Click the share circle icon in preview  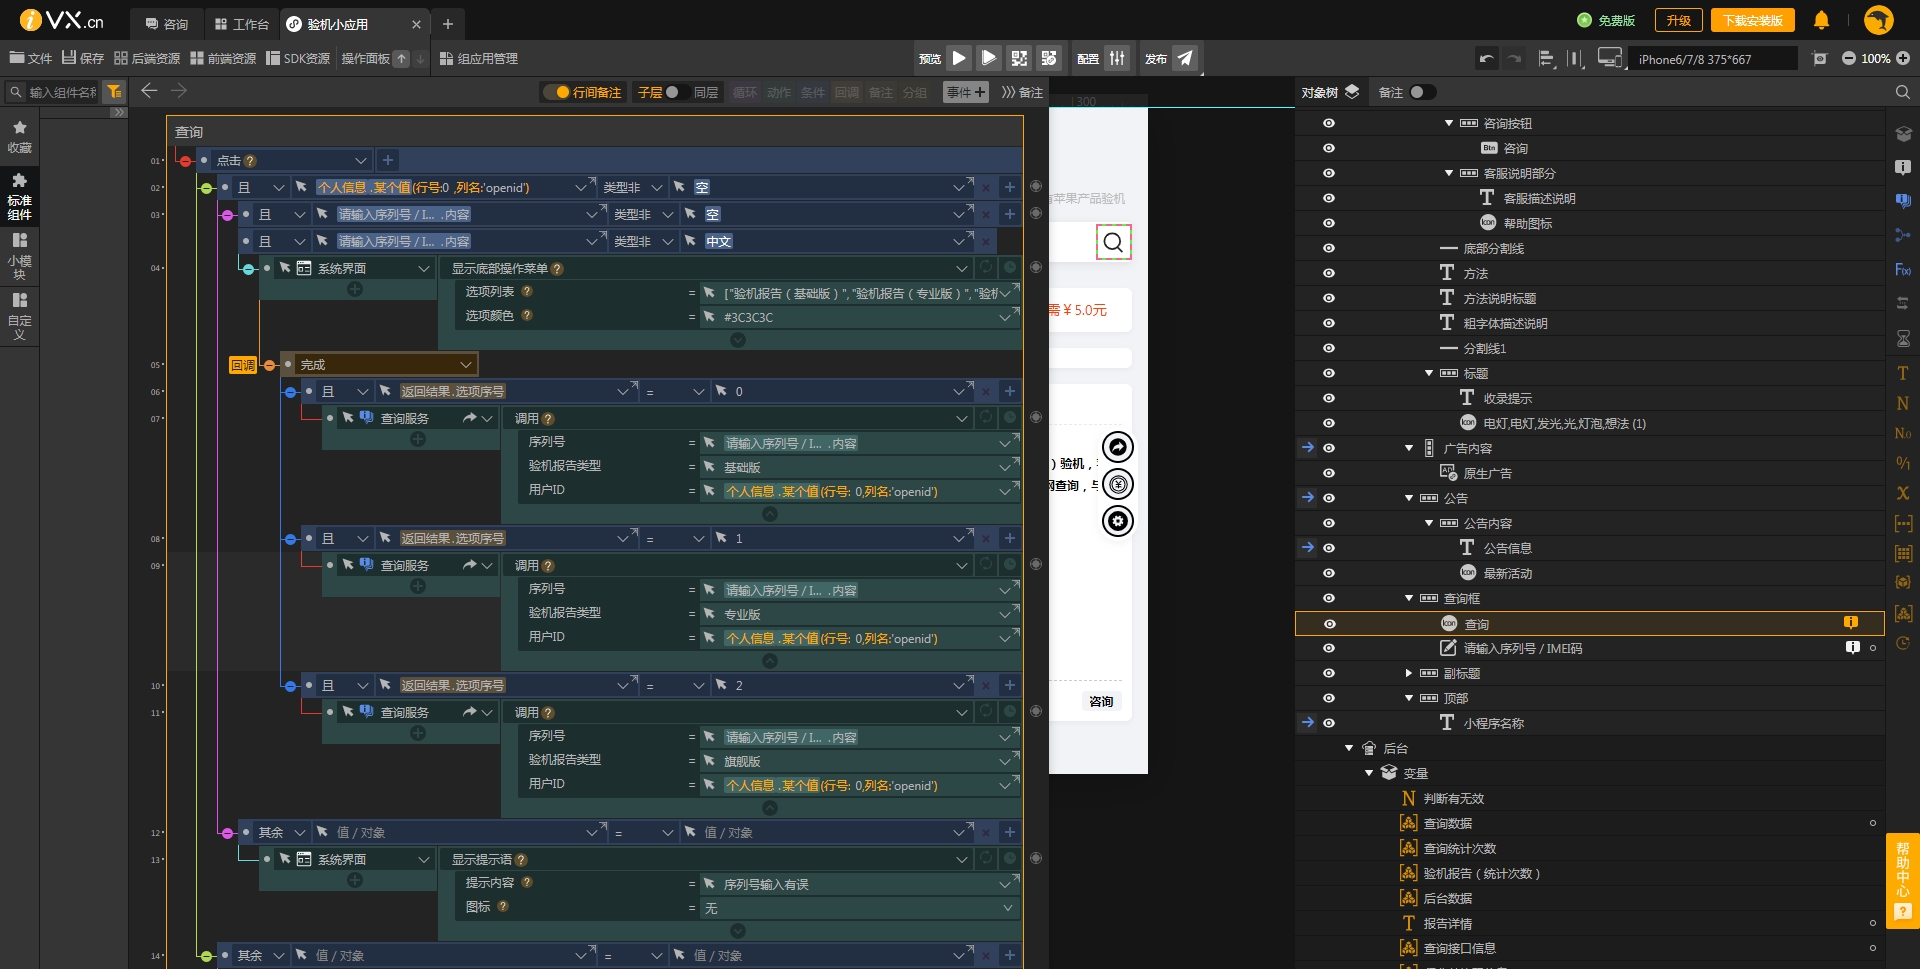pyautogui.click(x=1118, y=447)
